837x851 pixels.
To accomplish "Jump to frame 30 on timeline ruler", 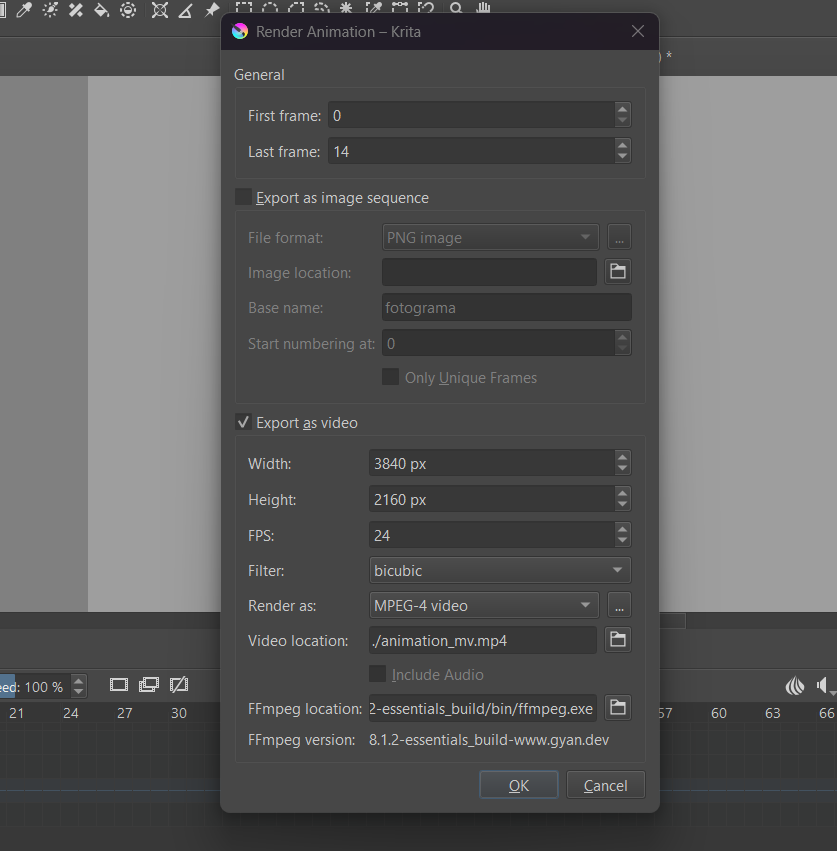I will tap(179, 713).
